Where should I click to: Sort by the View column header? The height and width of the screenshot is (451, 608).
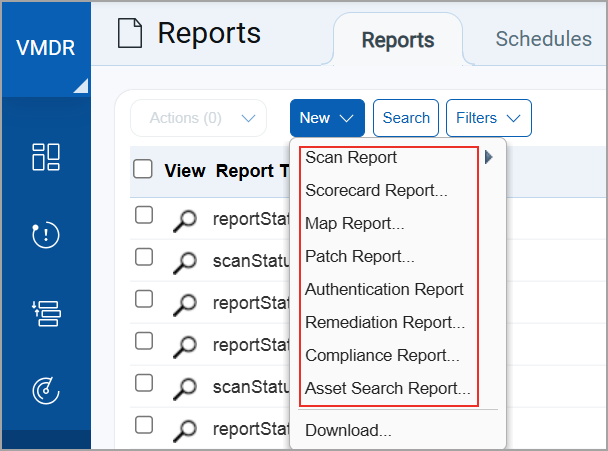tap(185, 171)
